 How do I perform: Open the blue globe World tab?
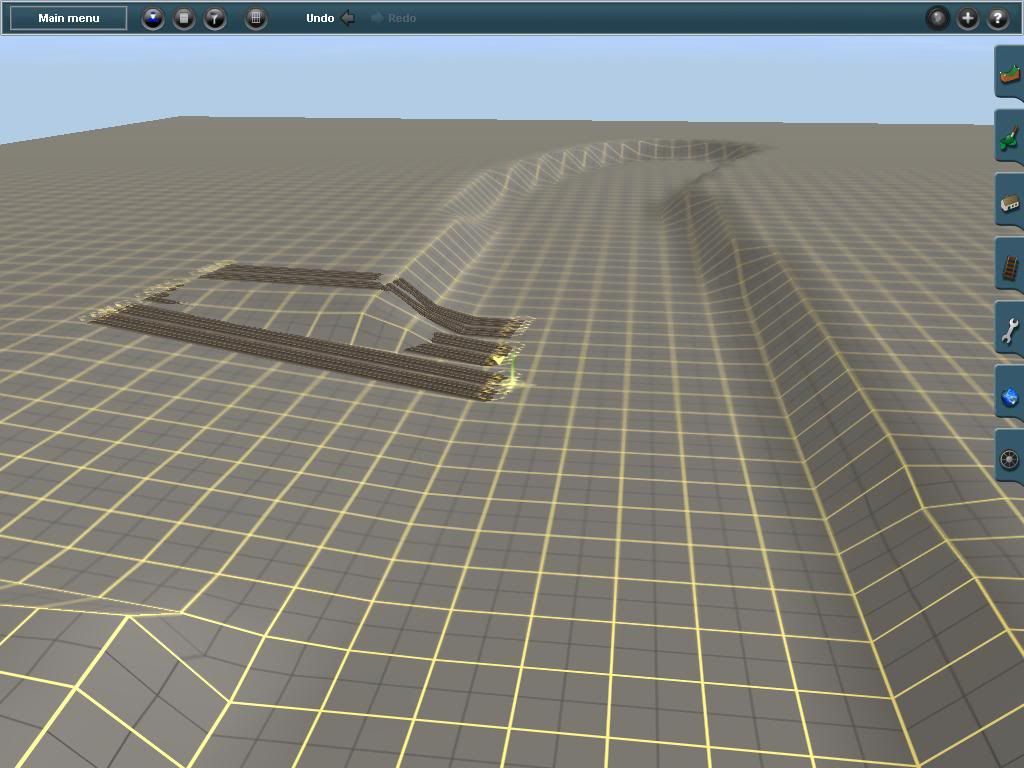(1010, 393)
